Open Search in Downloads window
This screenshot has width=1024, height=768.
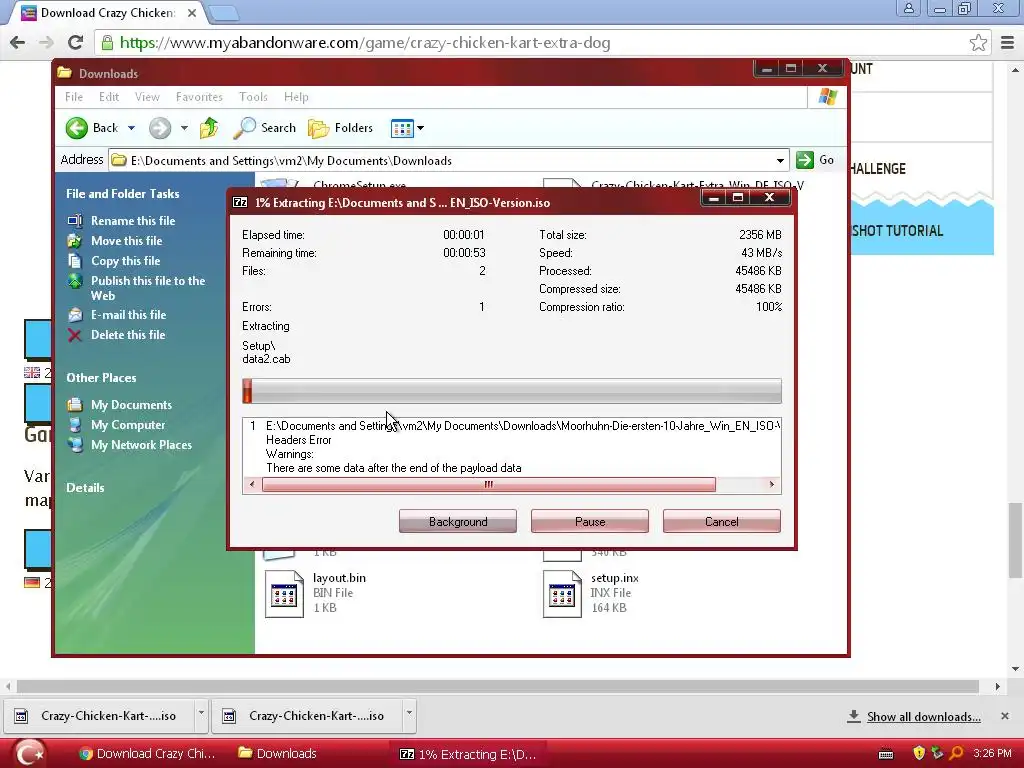(265, 128)
